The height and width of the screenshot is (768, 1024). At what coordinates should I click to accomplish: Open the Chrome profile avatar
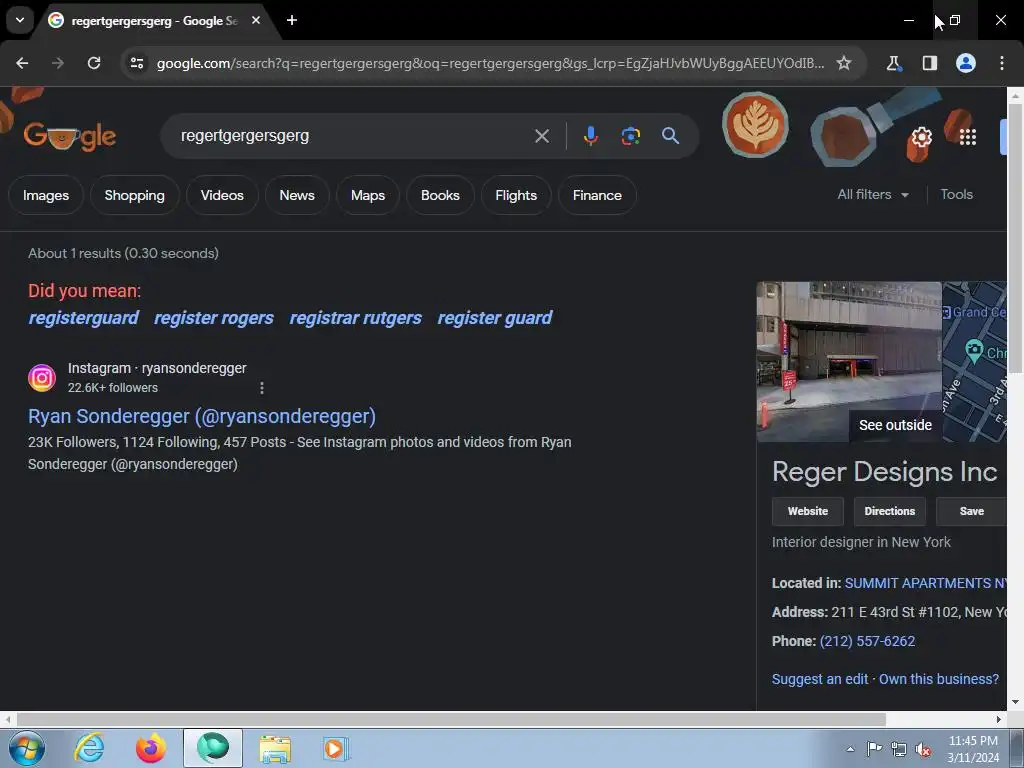966,63
